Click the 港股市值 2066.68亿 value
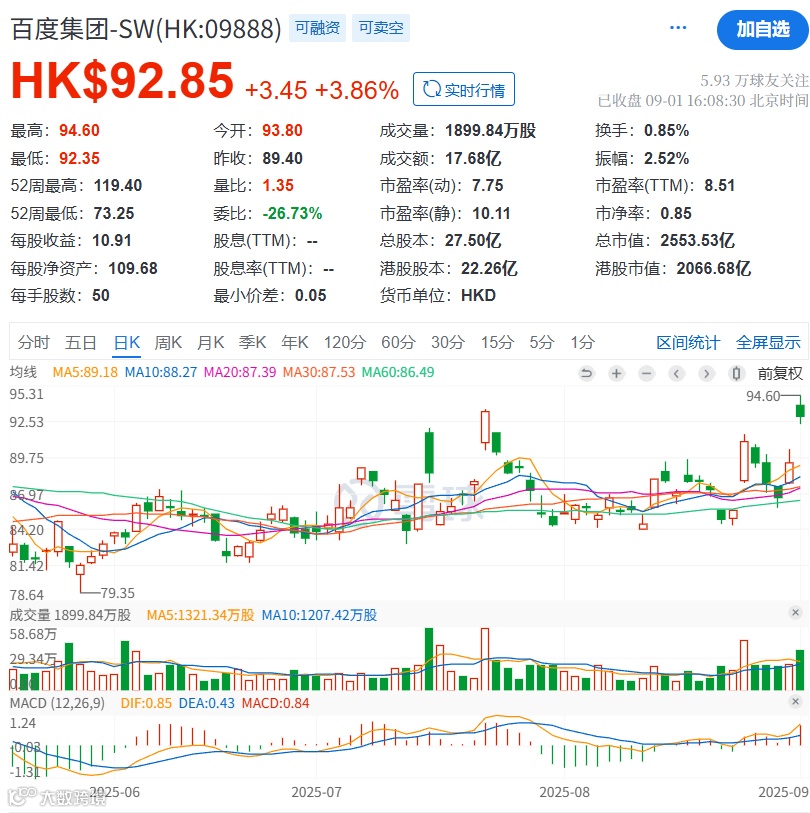 click(x=713, y=268)
